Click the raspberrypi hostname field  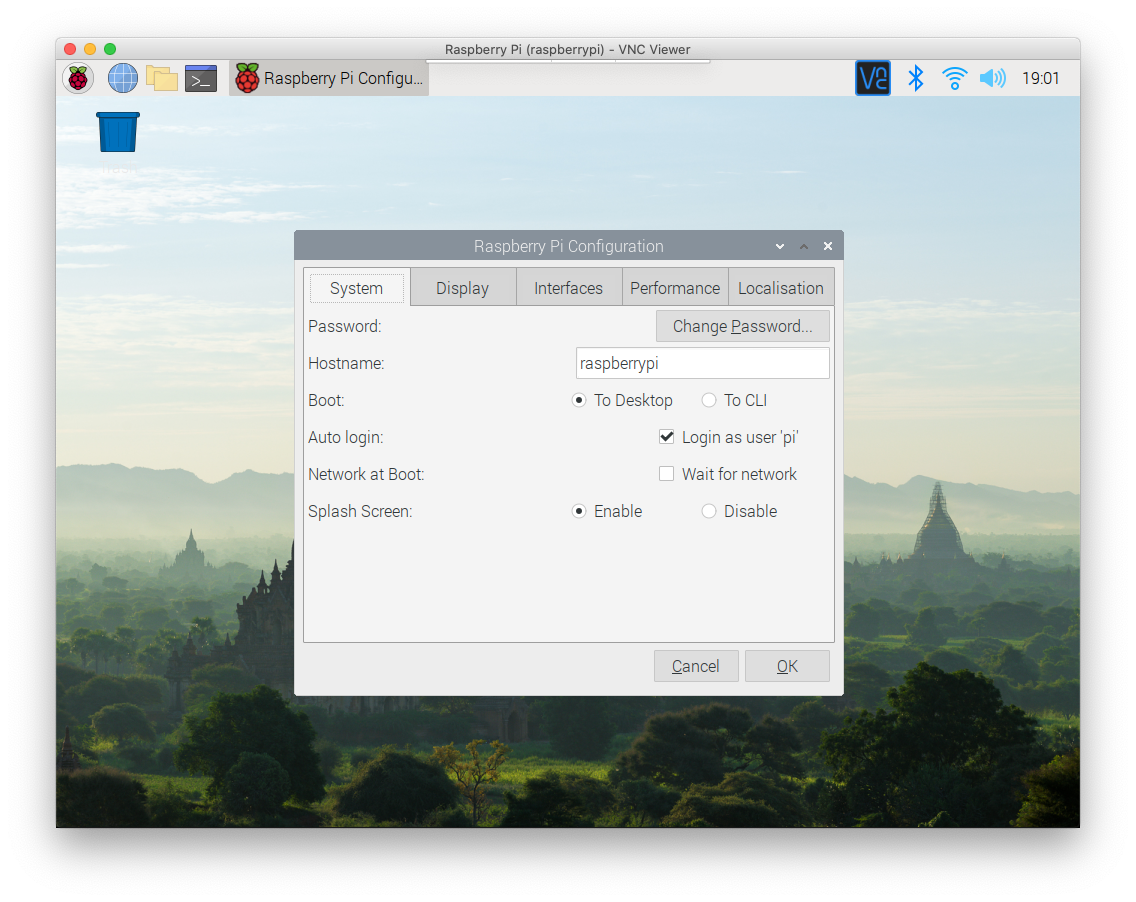[702, 363]
